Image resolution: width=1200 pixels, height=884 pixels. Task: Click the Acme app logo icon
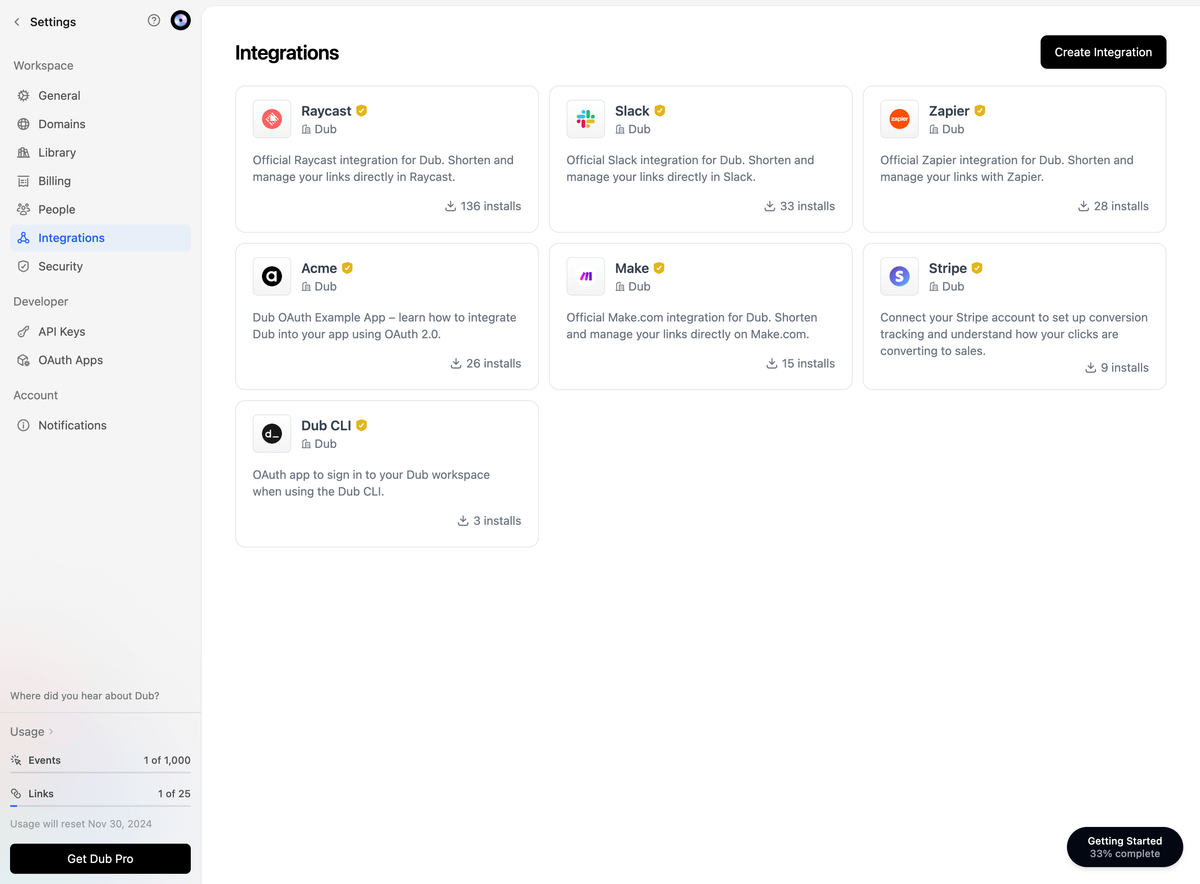[272, 277]
